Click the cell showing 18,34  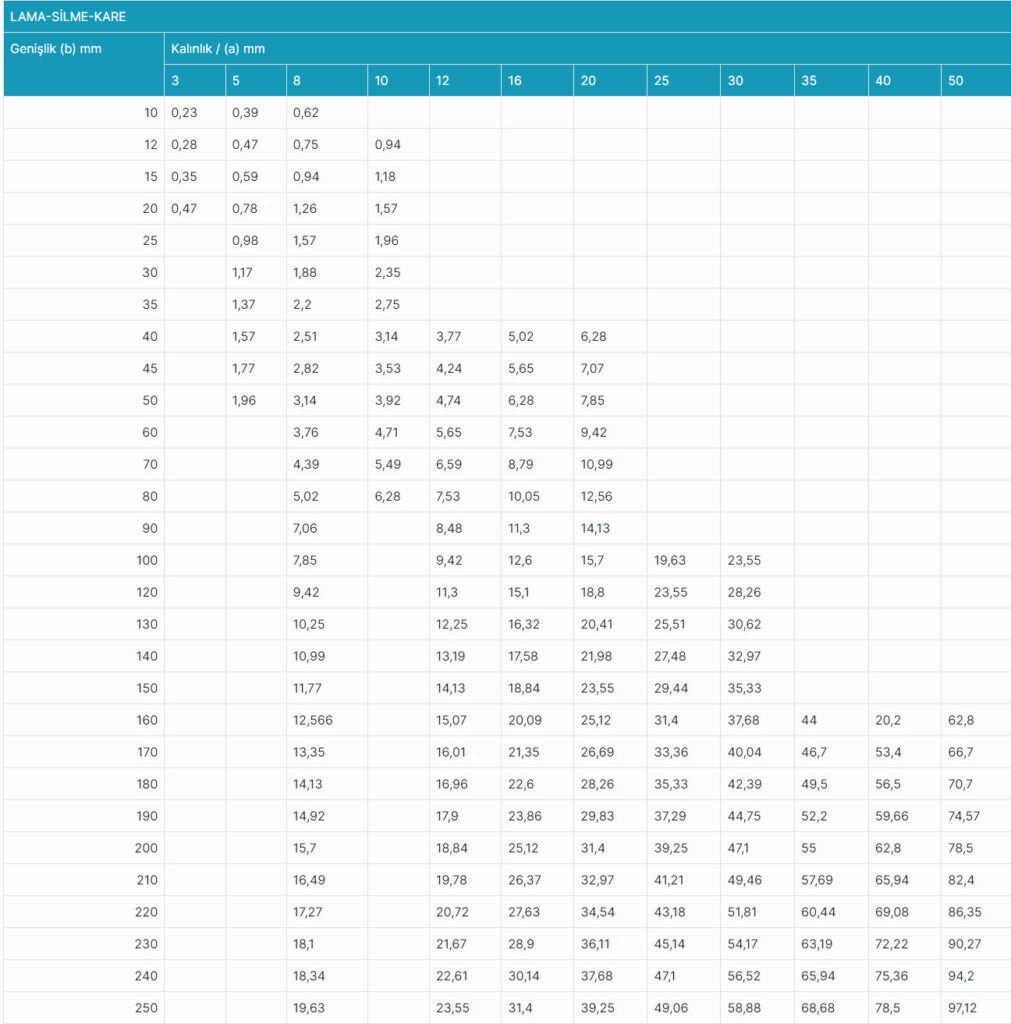[309, 976]
